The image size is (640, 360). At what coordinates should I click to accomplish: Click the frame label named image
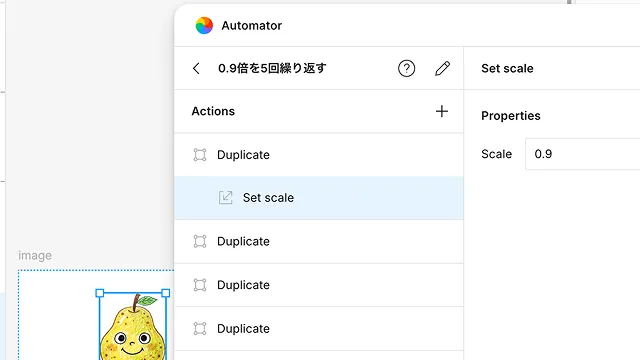[x=35, y=256]
